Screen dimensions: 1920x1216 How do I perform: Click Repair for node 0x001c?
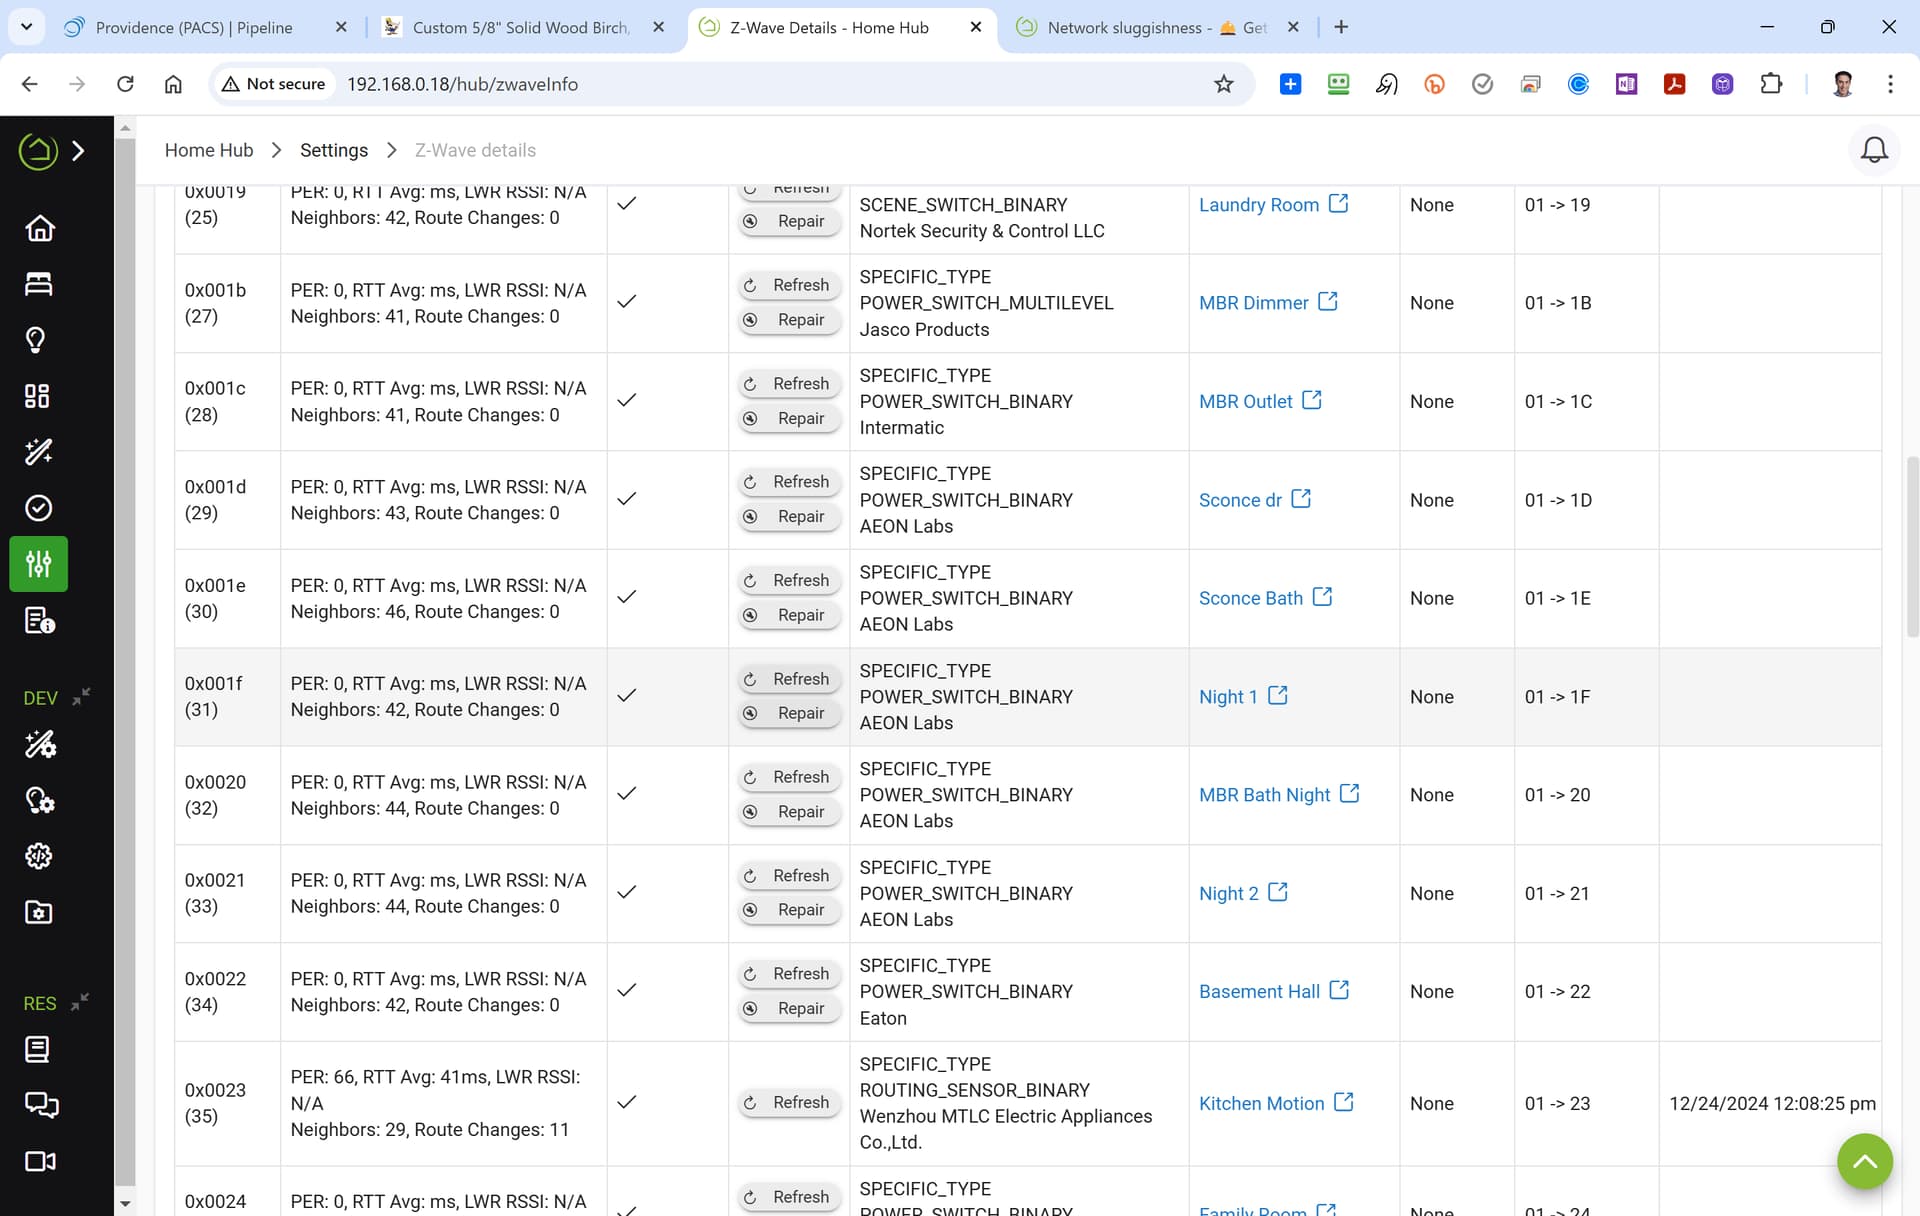(x=788, y=418)
